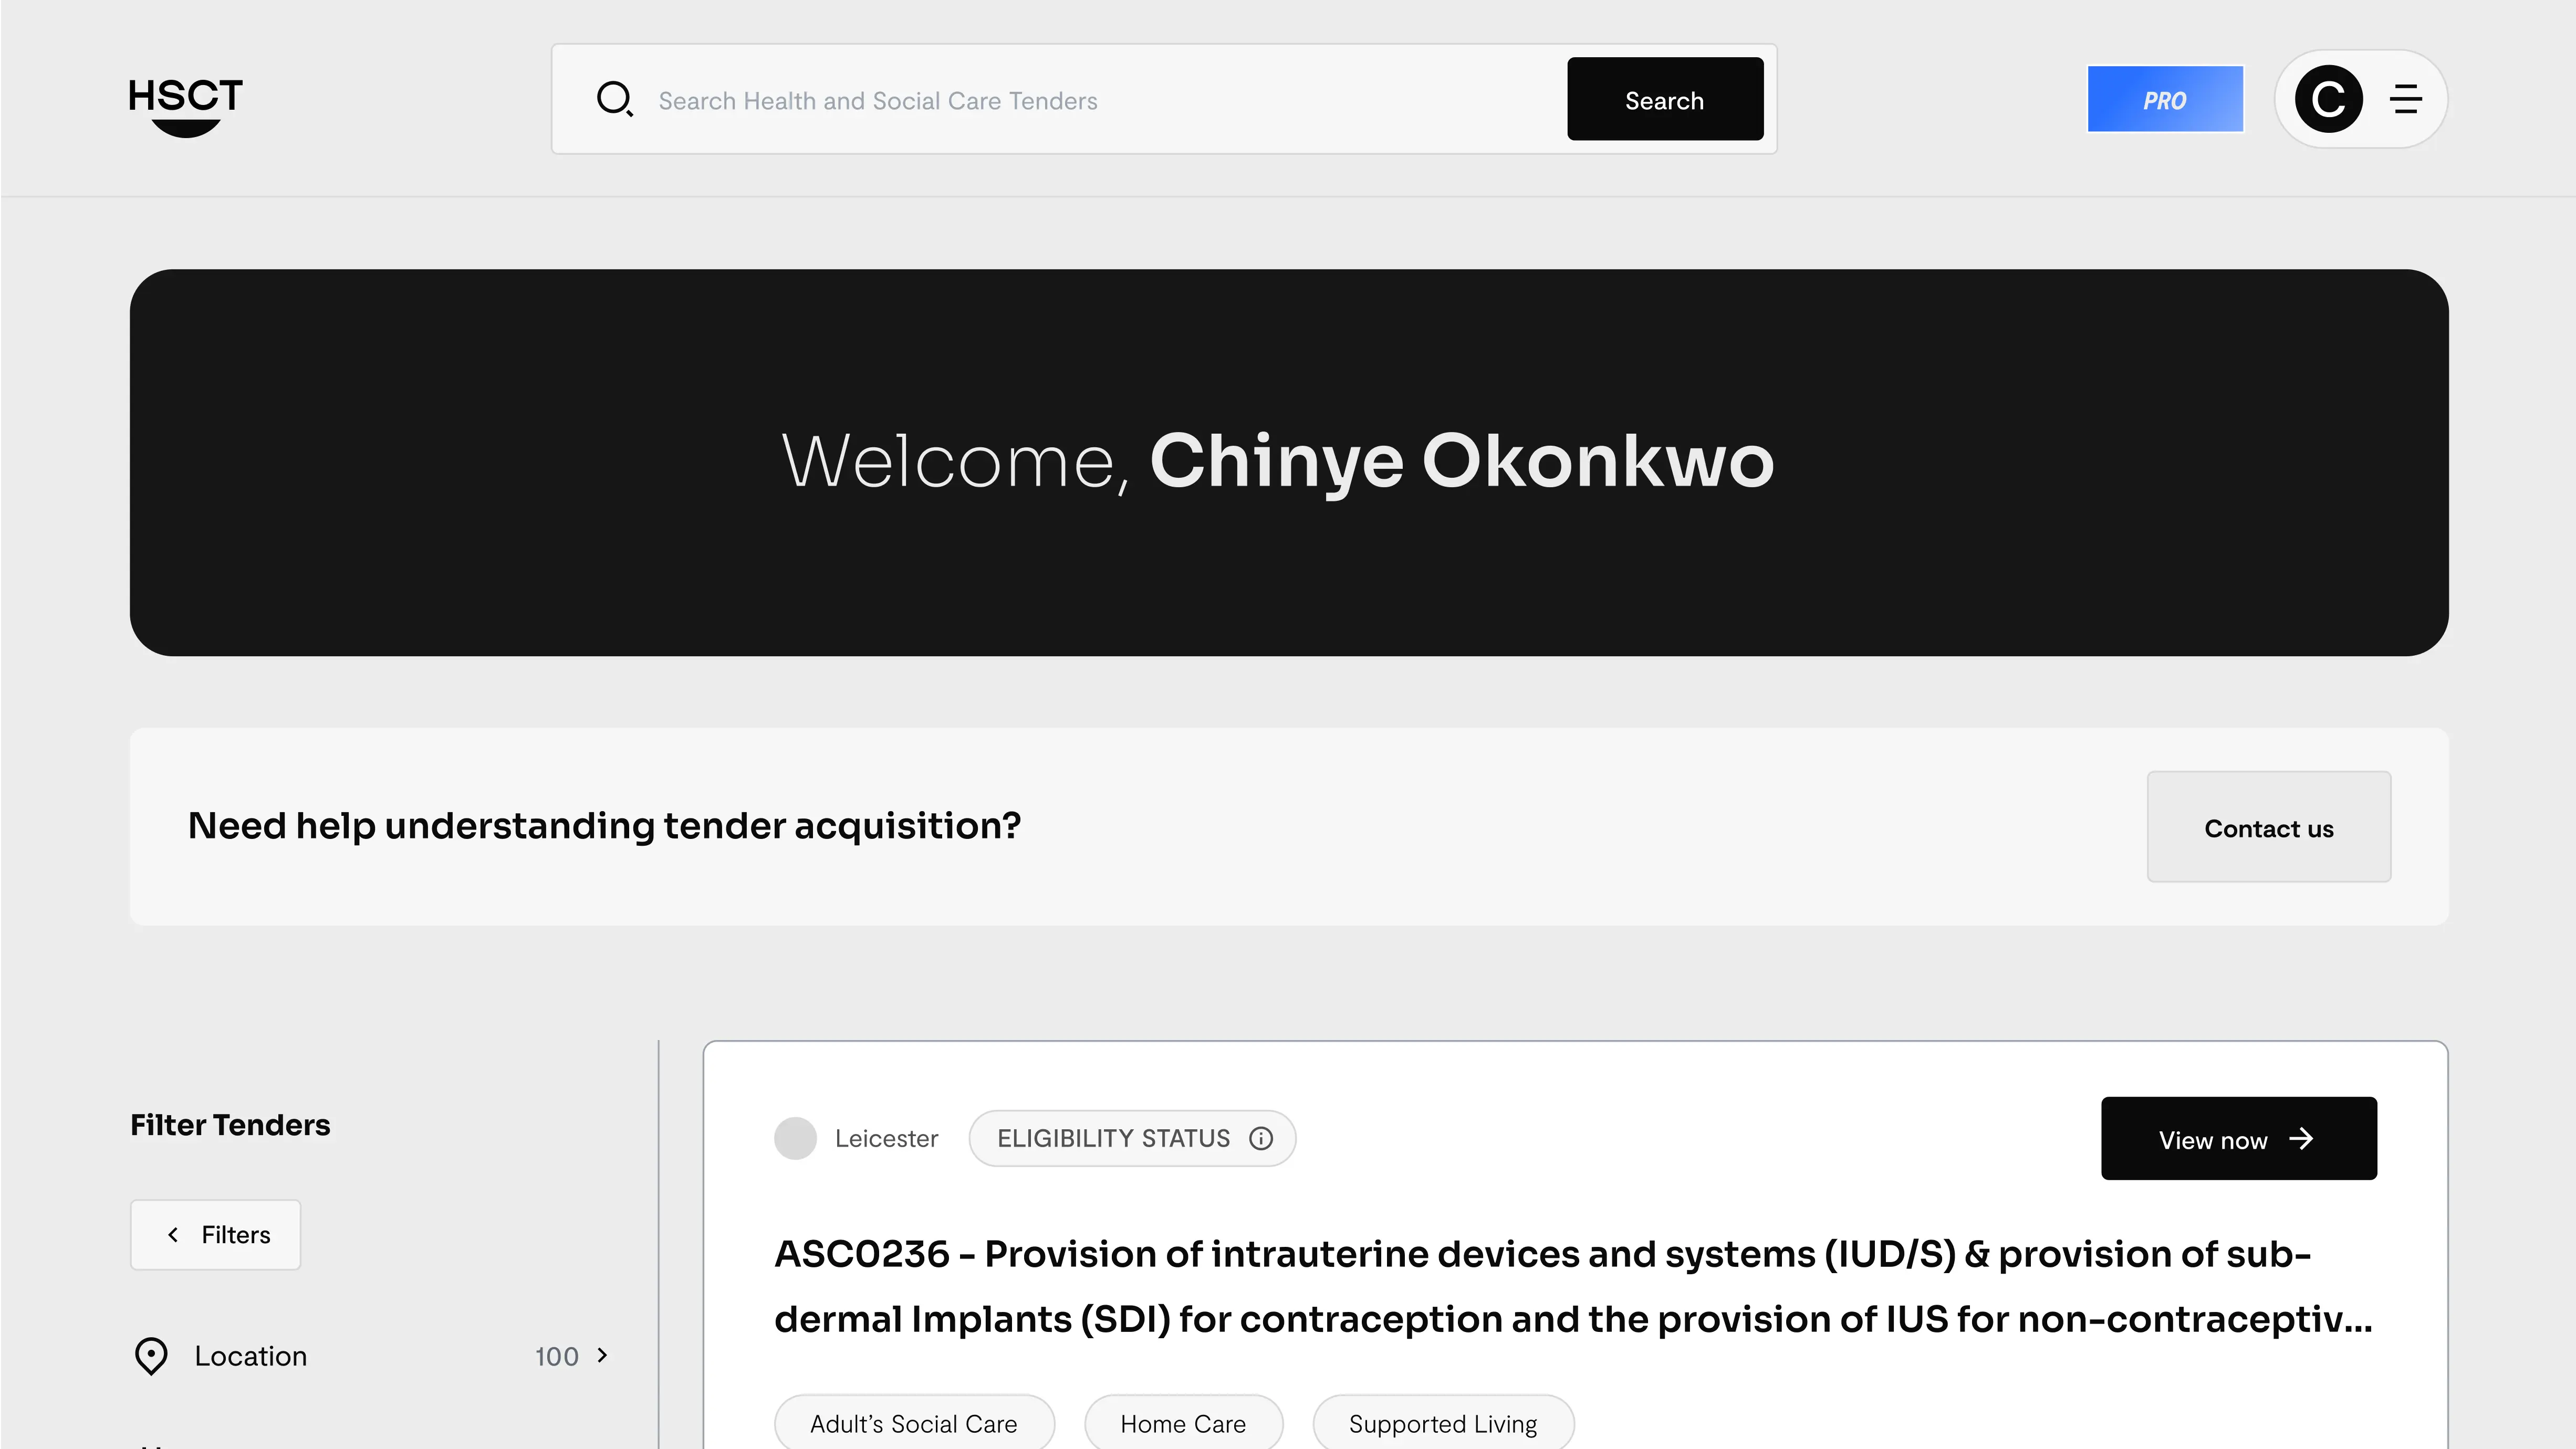Click the grey Leicester council avatar
The width and height of the screenshot is (2576, 1449).
[x=795, y=1138]
